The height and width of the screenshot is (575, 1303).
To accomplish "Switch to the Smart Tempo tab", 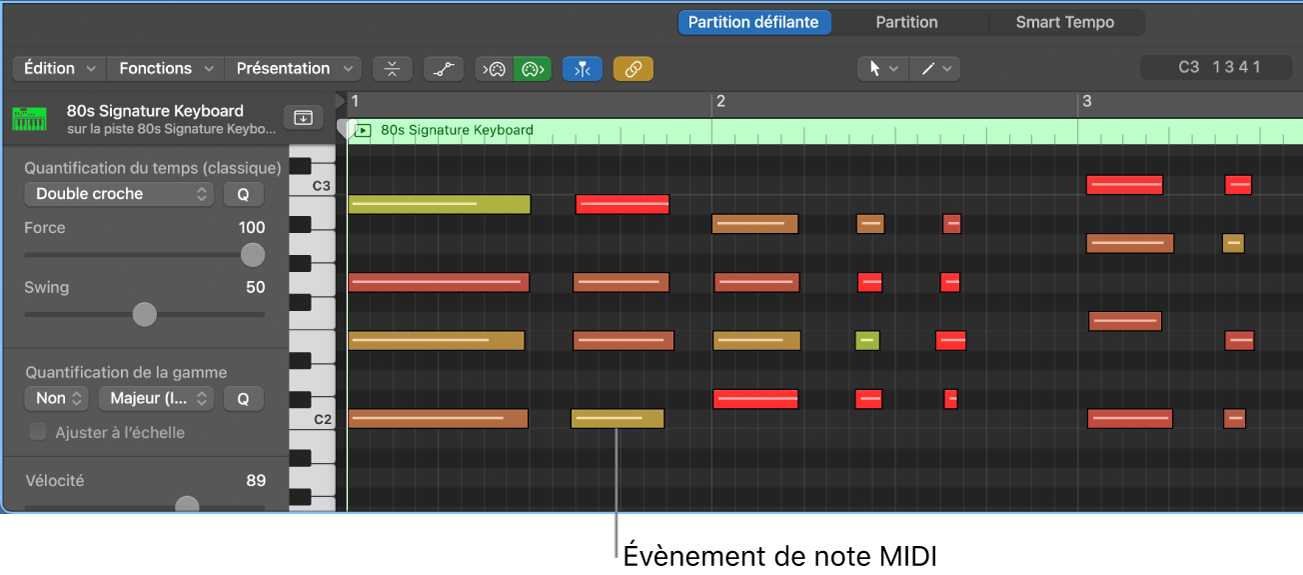I will click(x=1064, y=22).
